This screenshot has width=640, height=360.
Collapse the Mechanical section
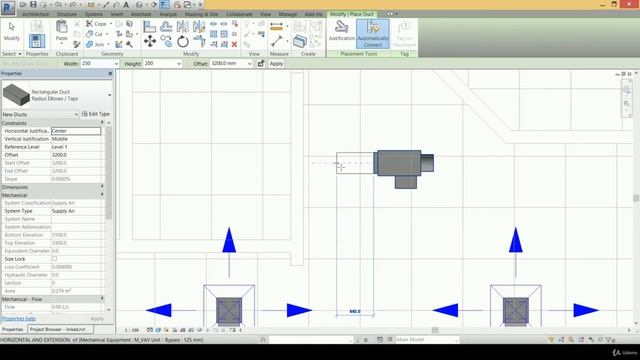coord(102,195)
